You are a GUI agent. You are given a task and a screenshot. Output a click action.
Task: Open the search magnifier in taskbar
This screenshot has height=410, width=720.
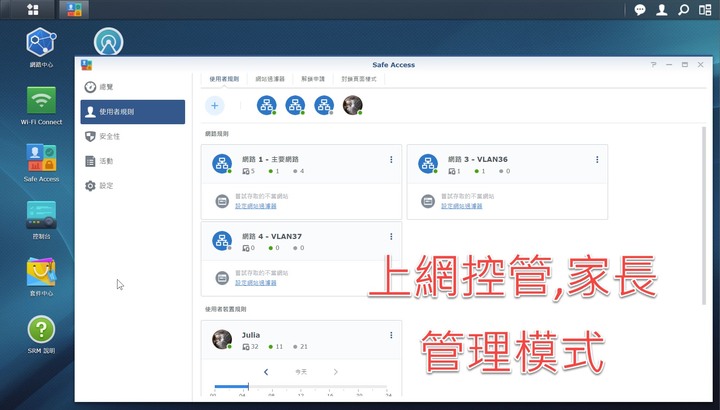point(684,10)
